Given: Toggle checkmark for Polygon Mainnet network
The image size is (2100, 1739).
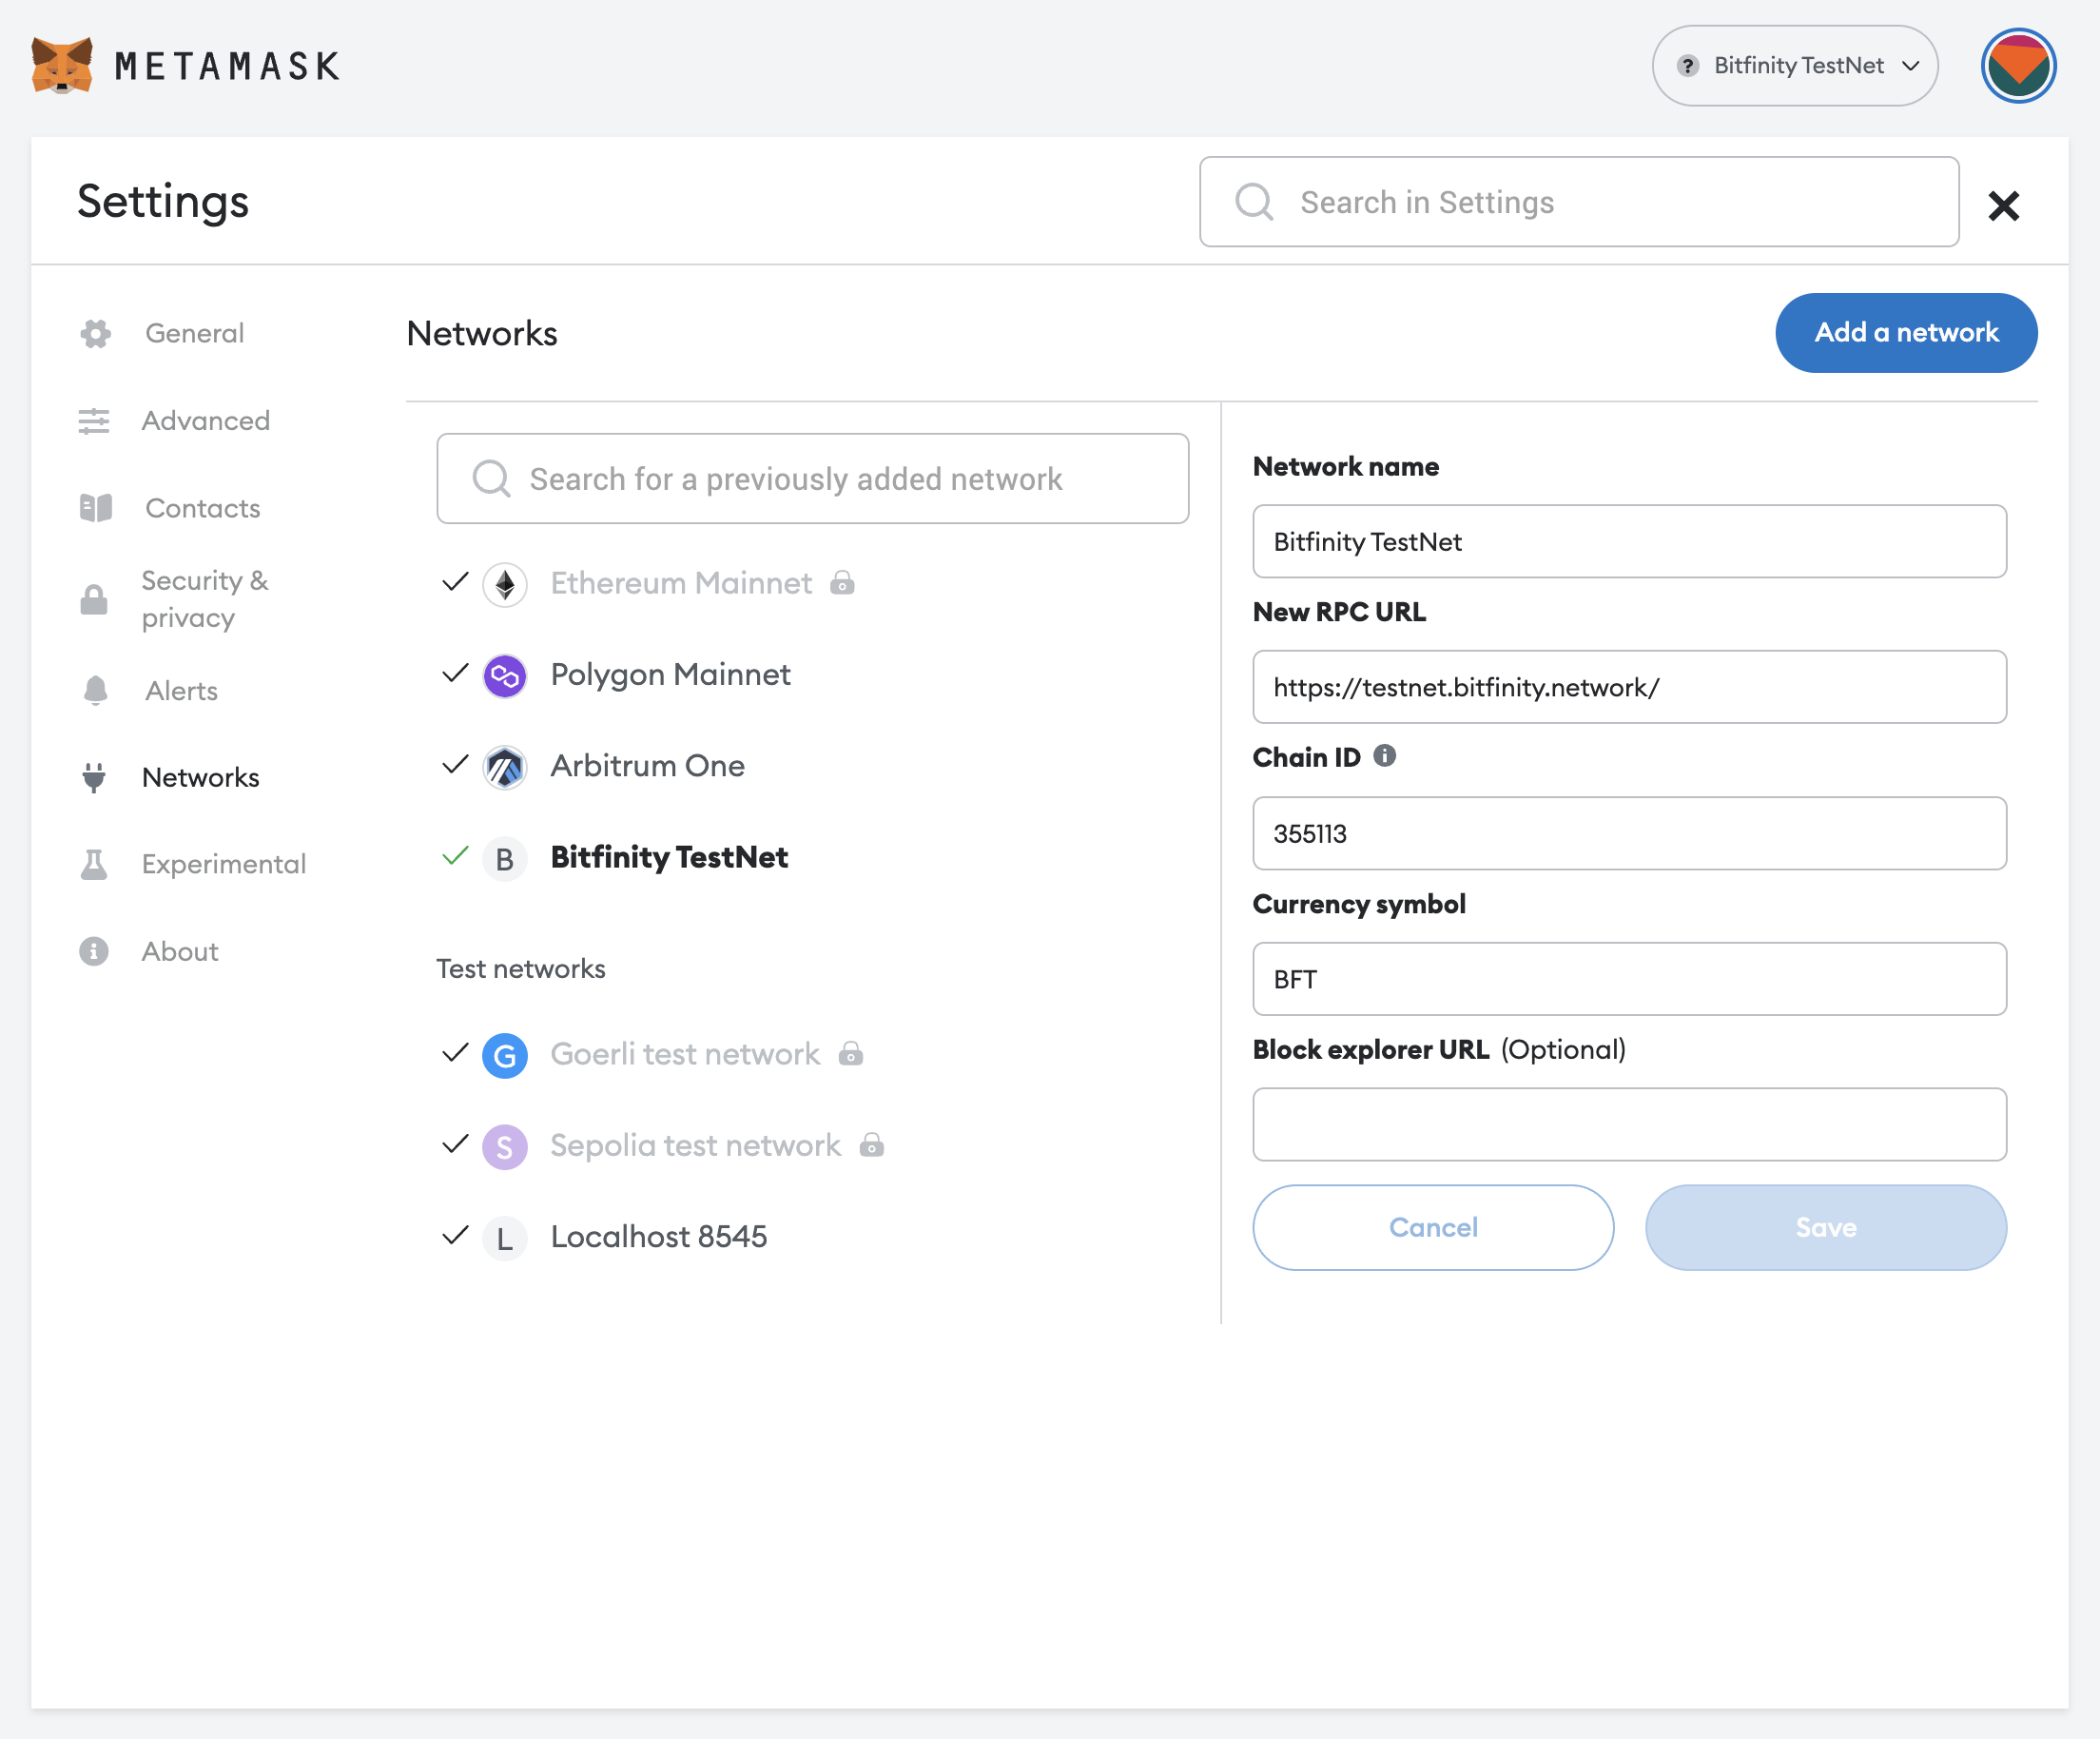Looking at the screenshot, I should click(452, 675).
